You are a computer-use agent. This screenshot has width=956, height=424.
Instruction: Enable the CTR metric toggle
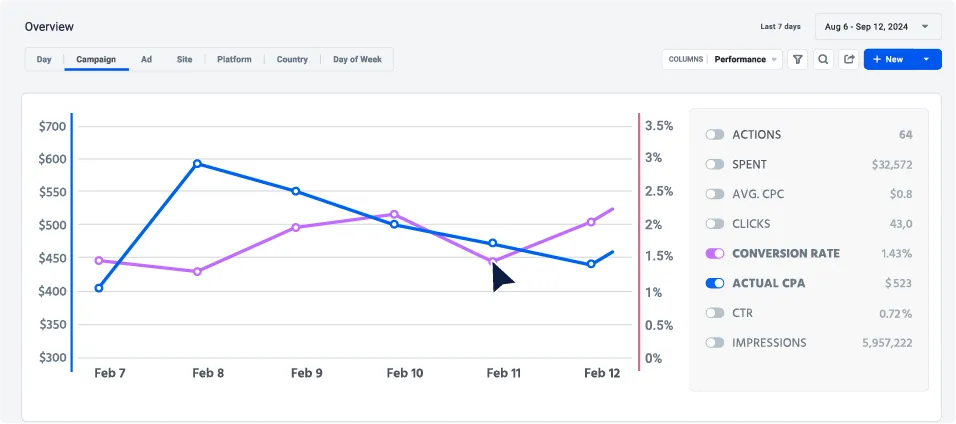714,313
